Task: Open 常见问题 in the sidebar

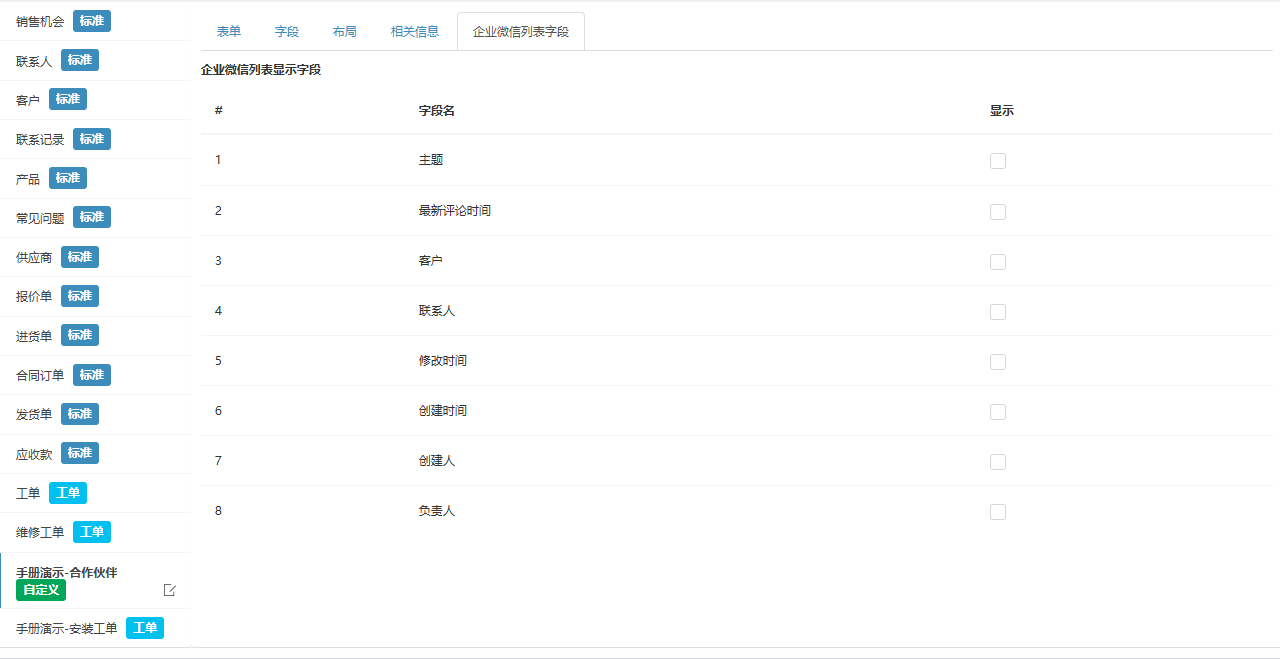Action: [40, 218]
